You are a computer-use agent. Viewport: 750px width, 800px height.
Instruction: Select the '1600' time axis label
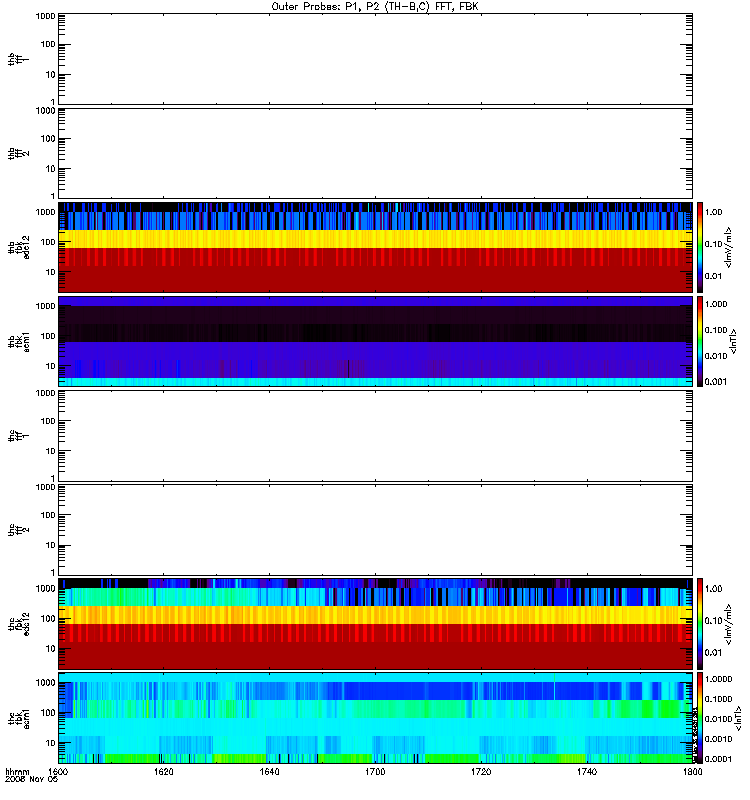(58, 772)
